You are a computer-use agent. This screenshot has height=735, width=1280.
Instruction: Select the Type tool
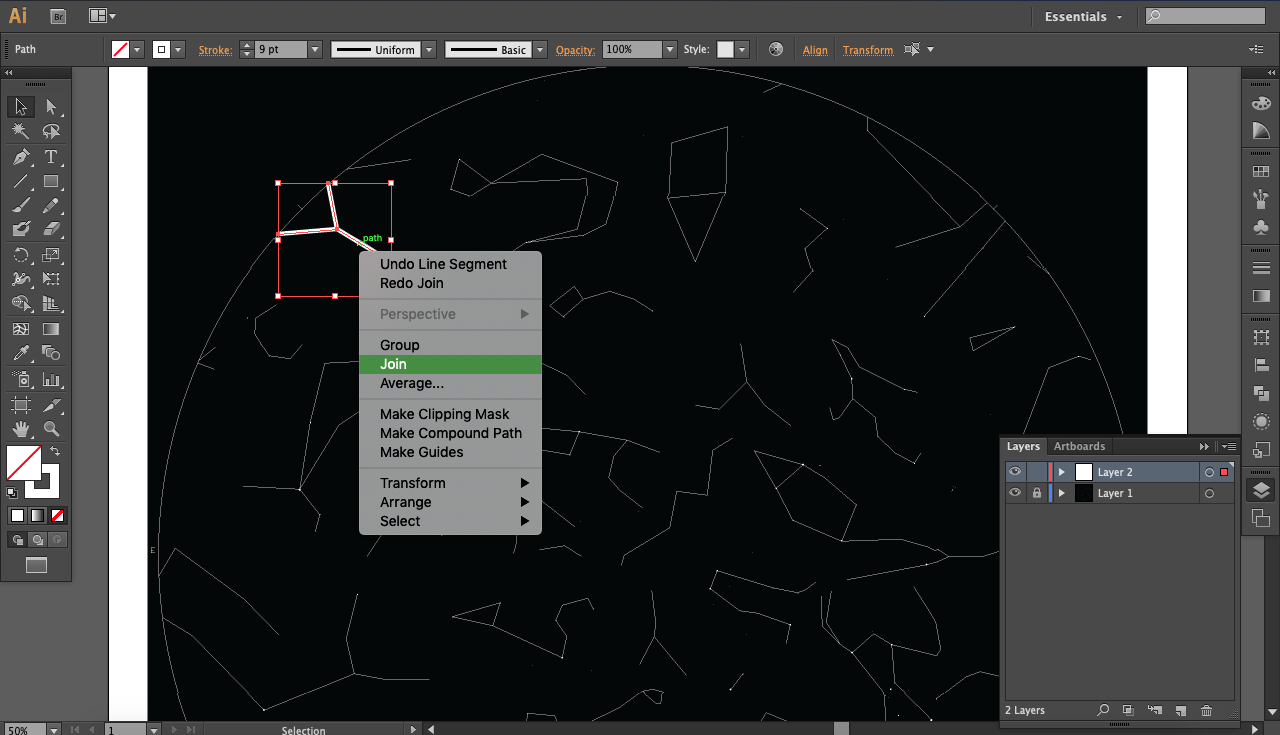51,157
